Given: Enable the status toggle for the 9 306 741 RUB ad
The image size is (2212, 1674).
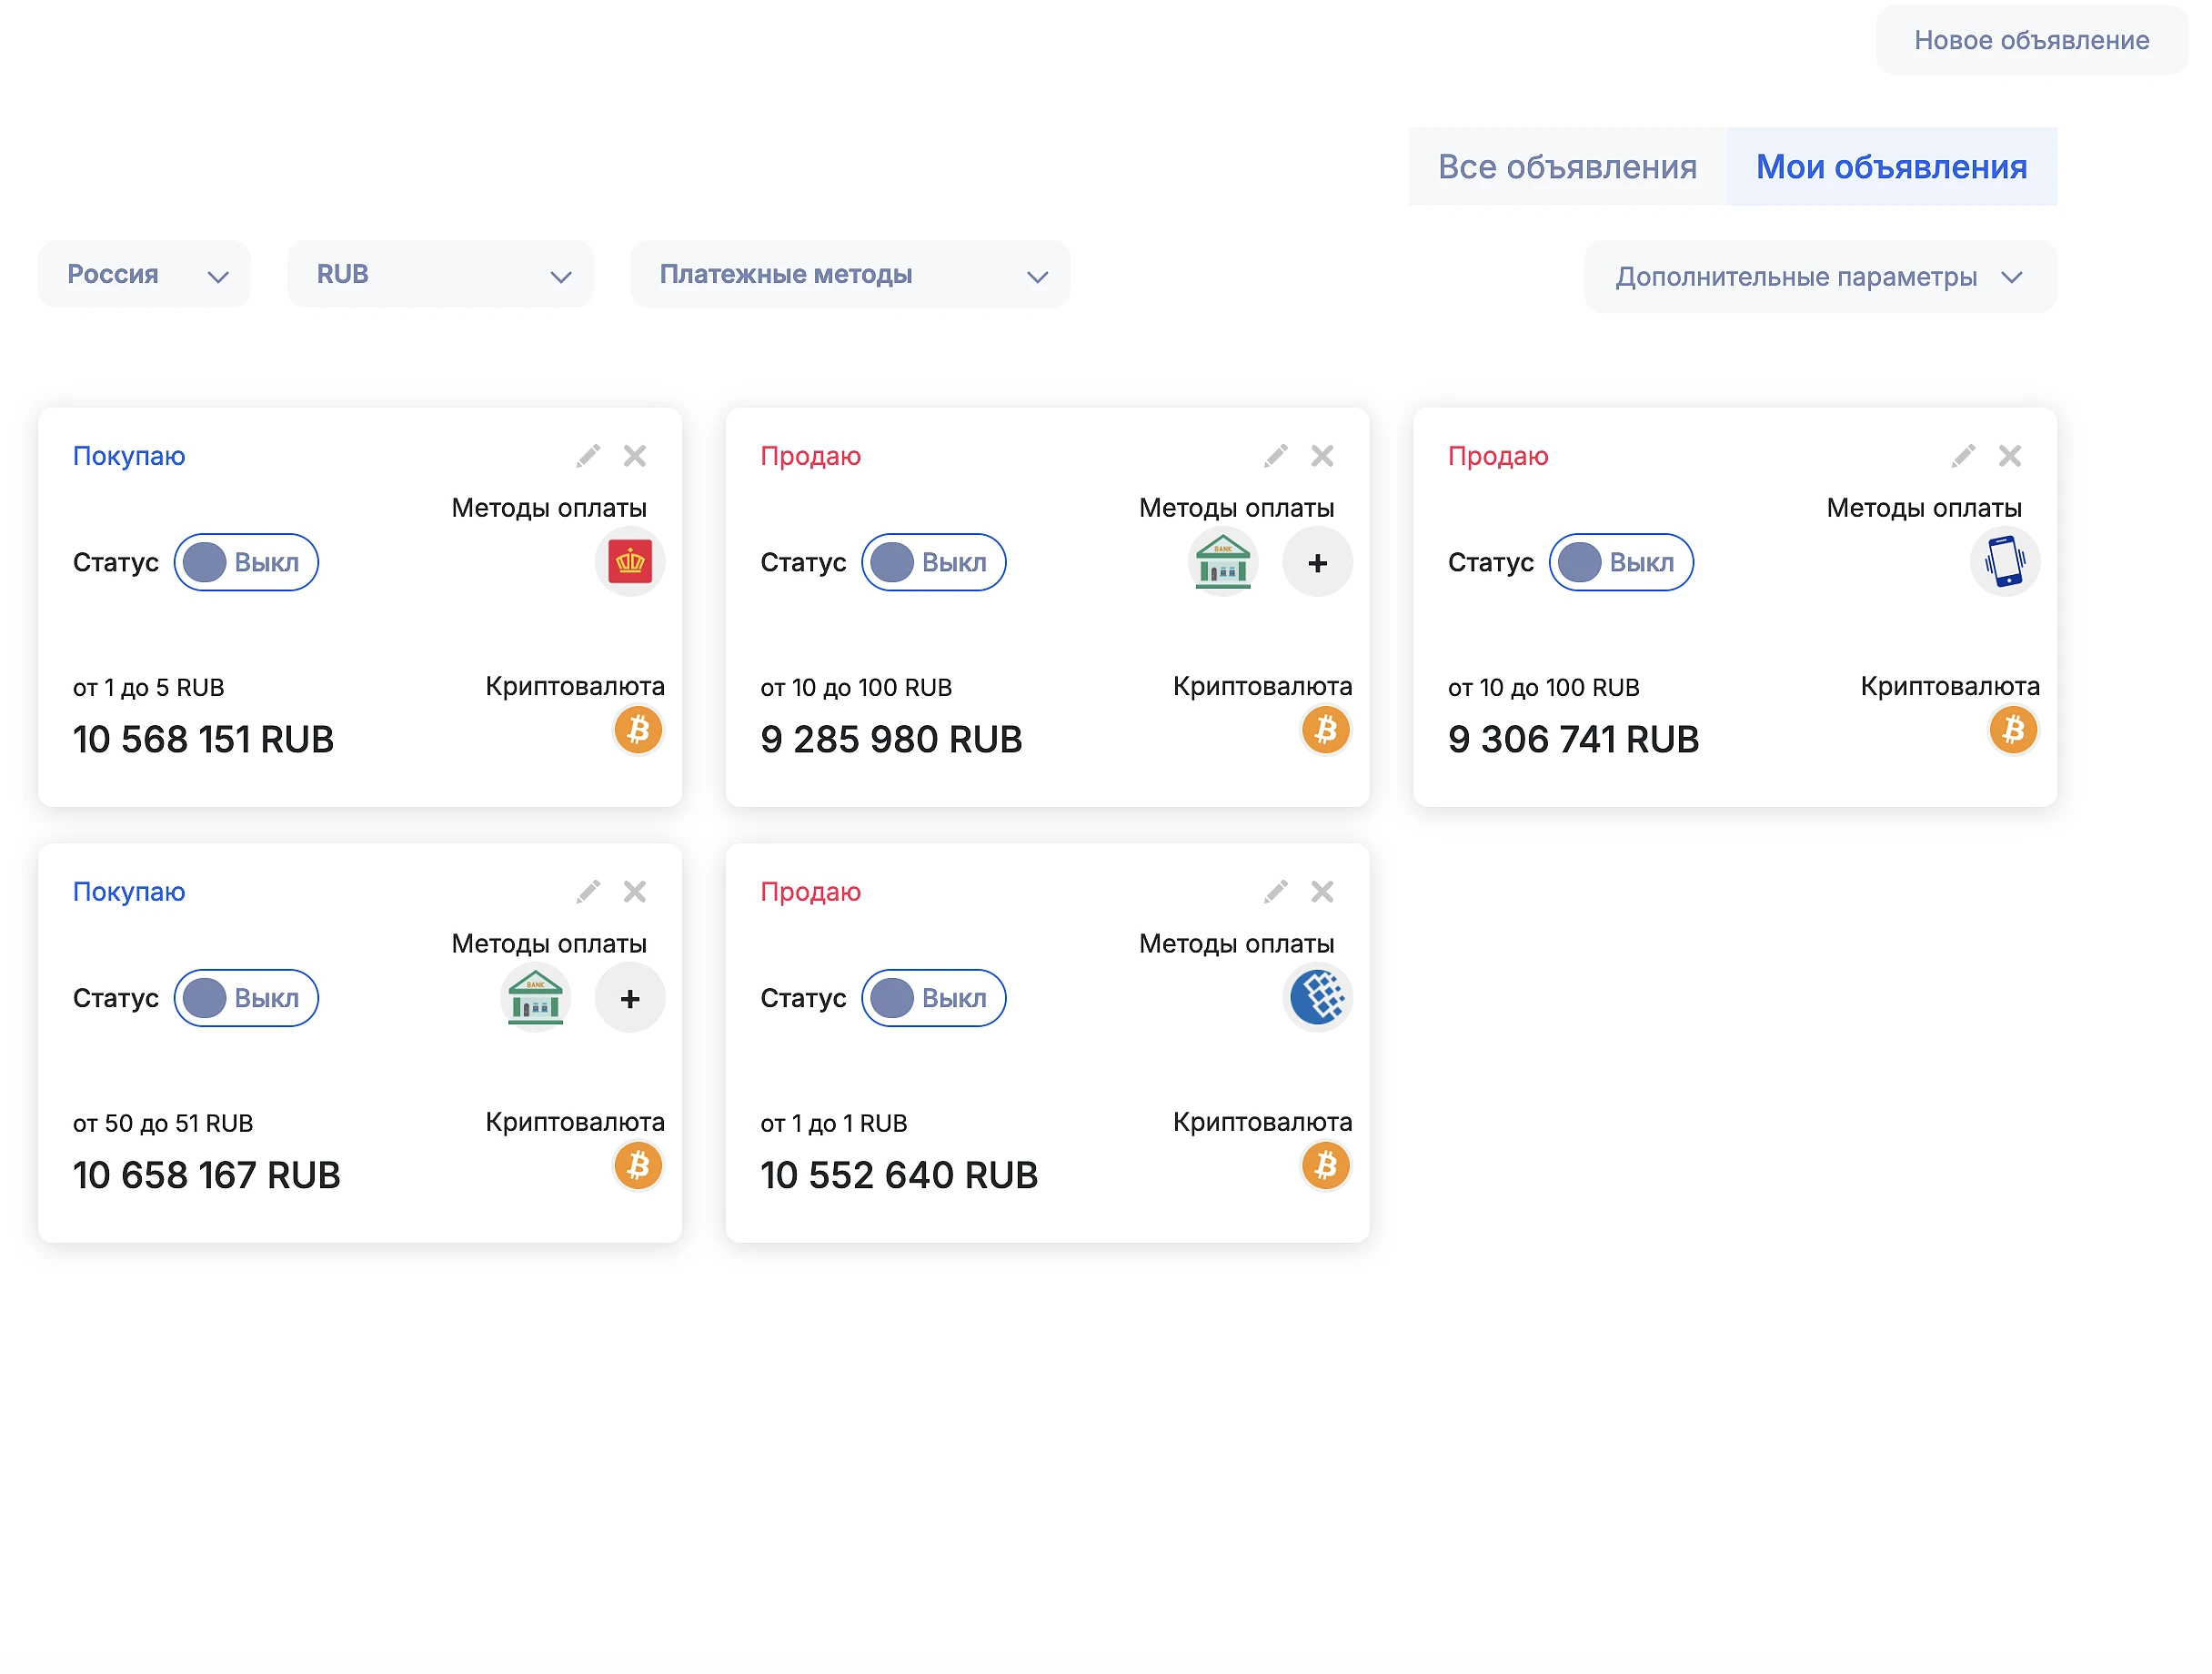Looking at the screenshot, I should click(x=1621, y=563).
